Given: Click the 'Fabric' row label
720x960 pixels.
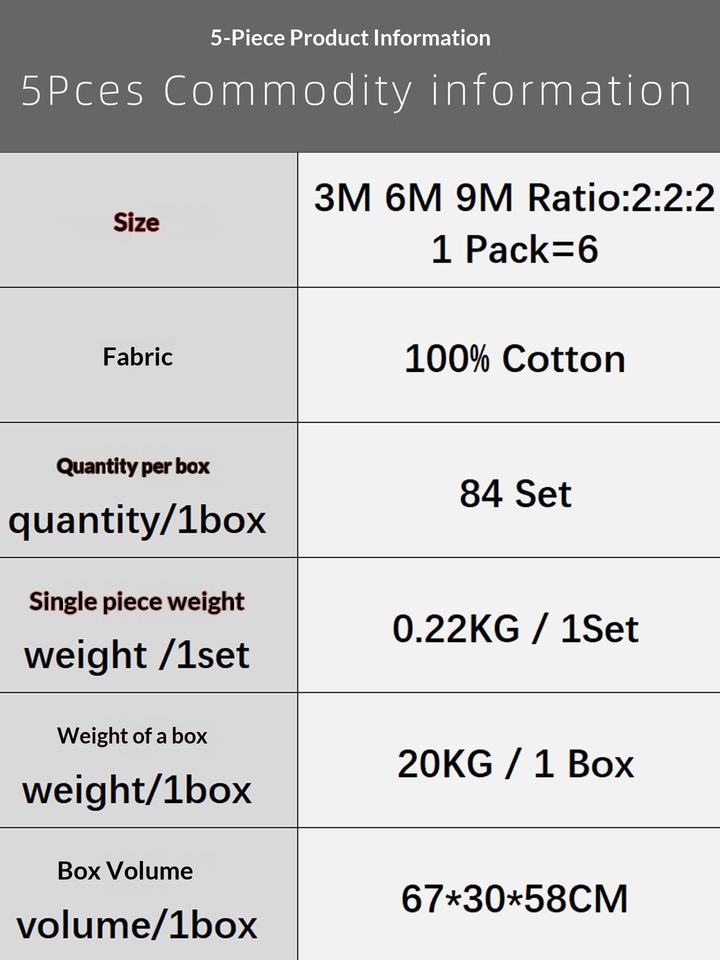Looking at the screenshot, I should point(138,357).
